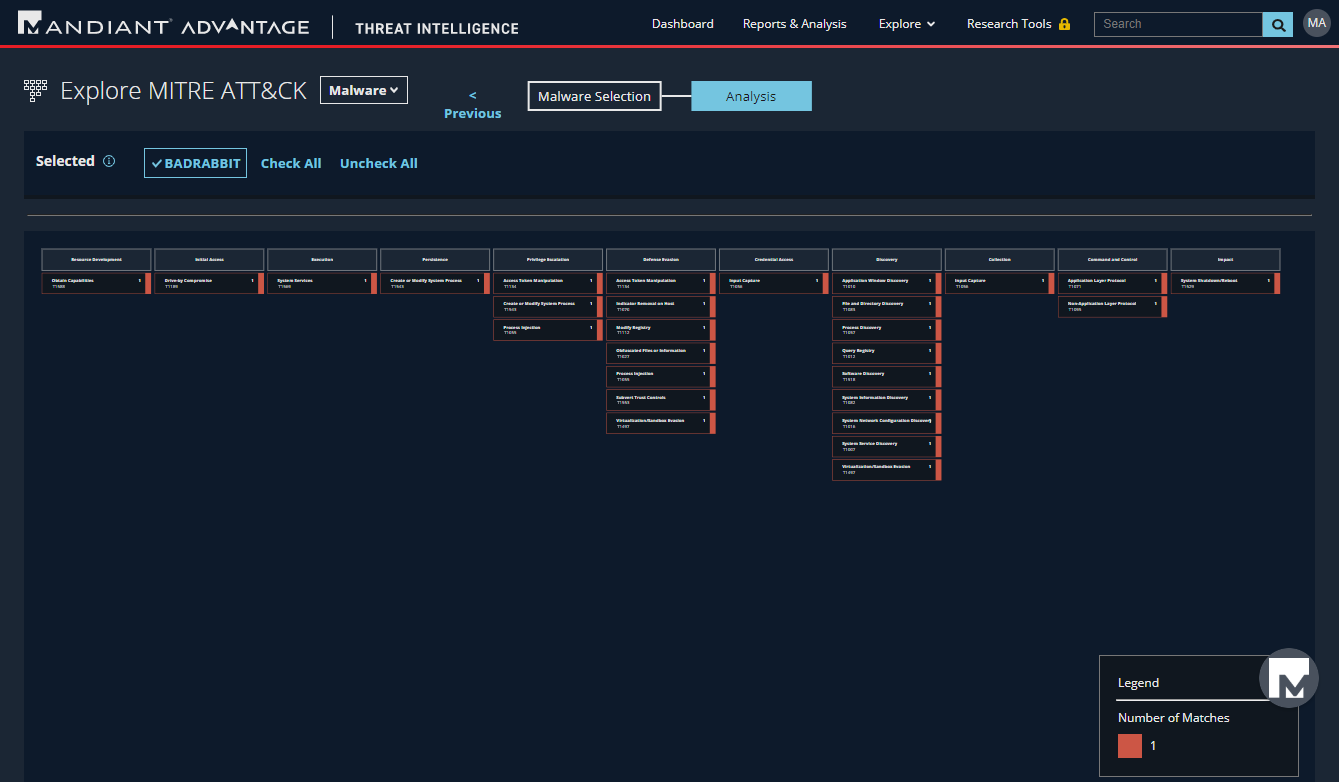Click the Collection tactic header
Viewport: 1339px width, 782px height.
click(1000, 259)
